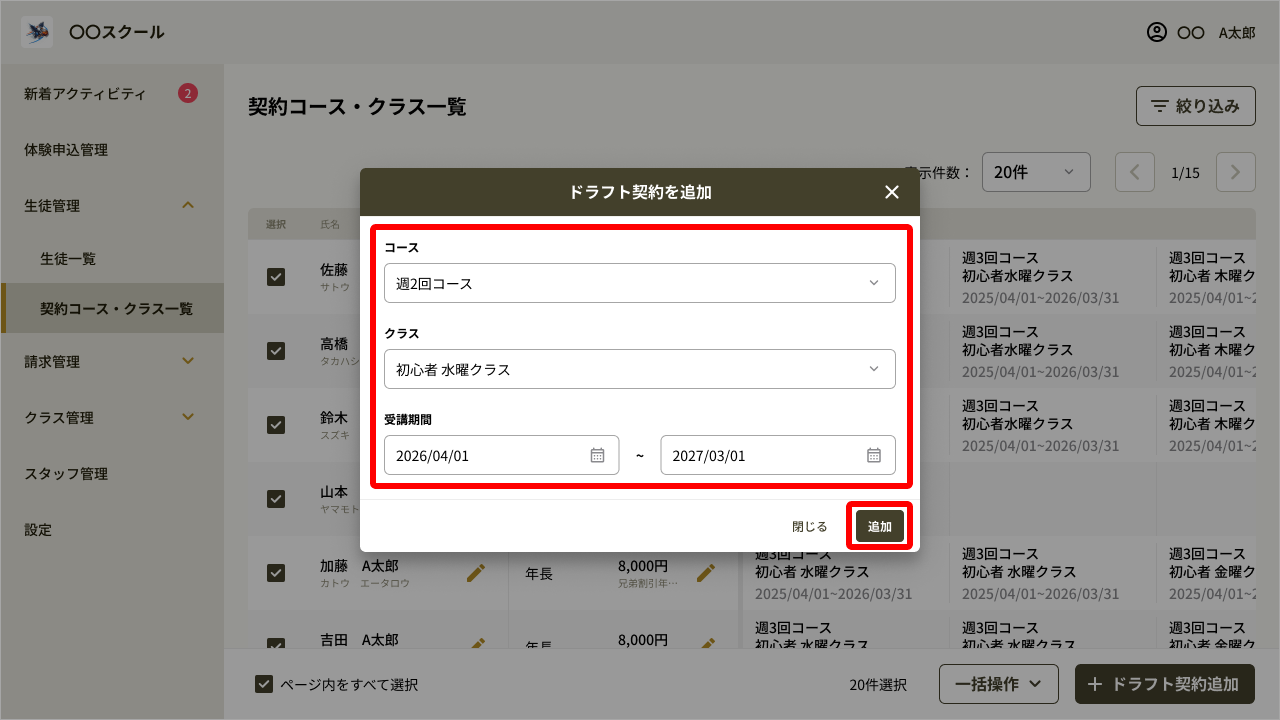Toggle the ページ内をすべて選択 checkbox
The height and width of the screenshot is (720, 1280).
[x=264, y=684]
